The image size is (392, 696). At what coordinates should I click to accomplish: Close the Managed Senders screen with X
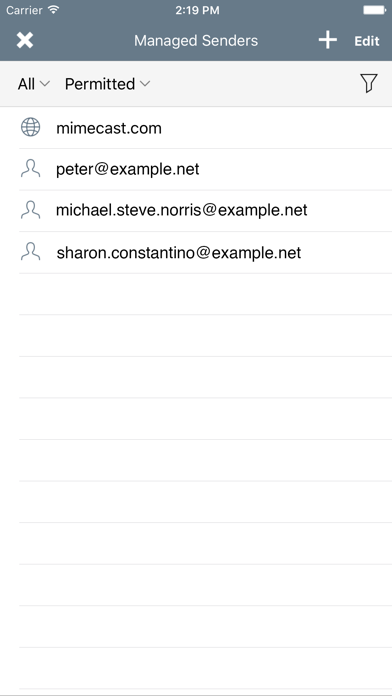[25, 40]
